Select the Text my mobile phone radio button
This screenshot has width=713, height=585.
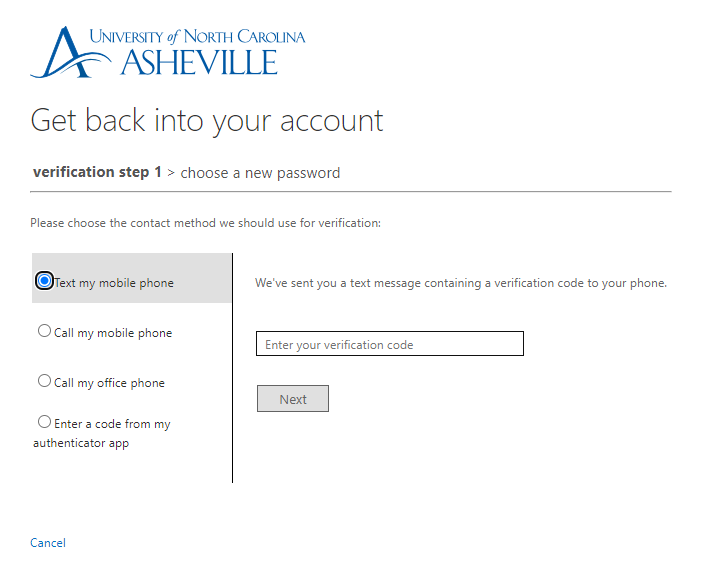pyautogui.click(x=44, y=281)
